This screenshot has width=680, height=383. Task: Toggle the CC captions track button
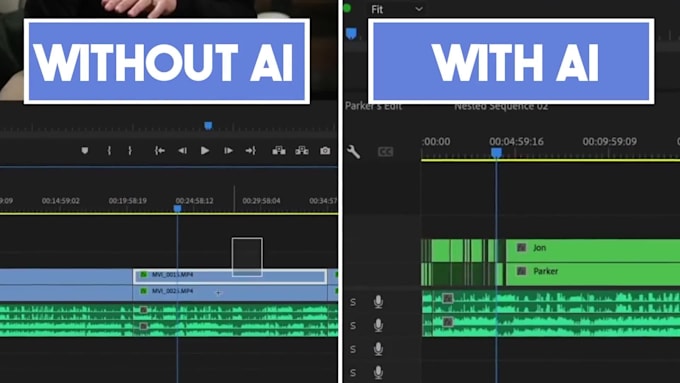coord(385,152)
